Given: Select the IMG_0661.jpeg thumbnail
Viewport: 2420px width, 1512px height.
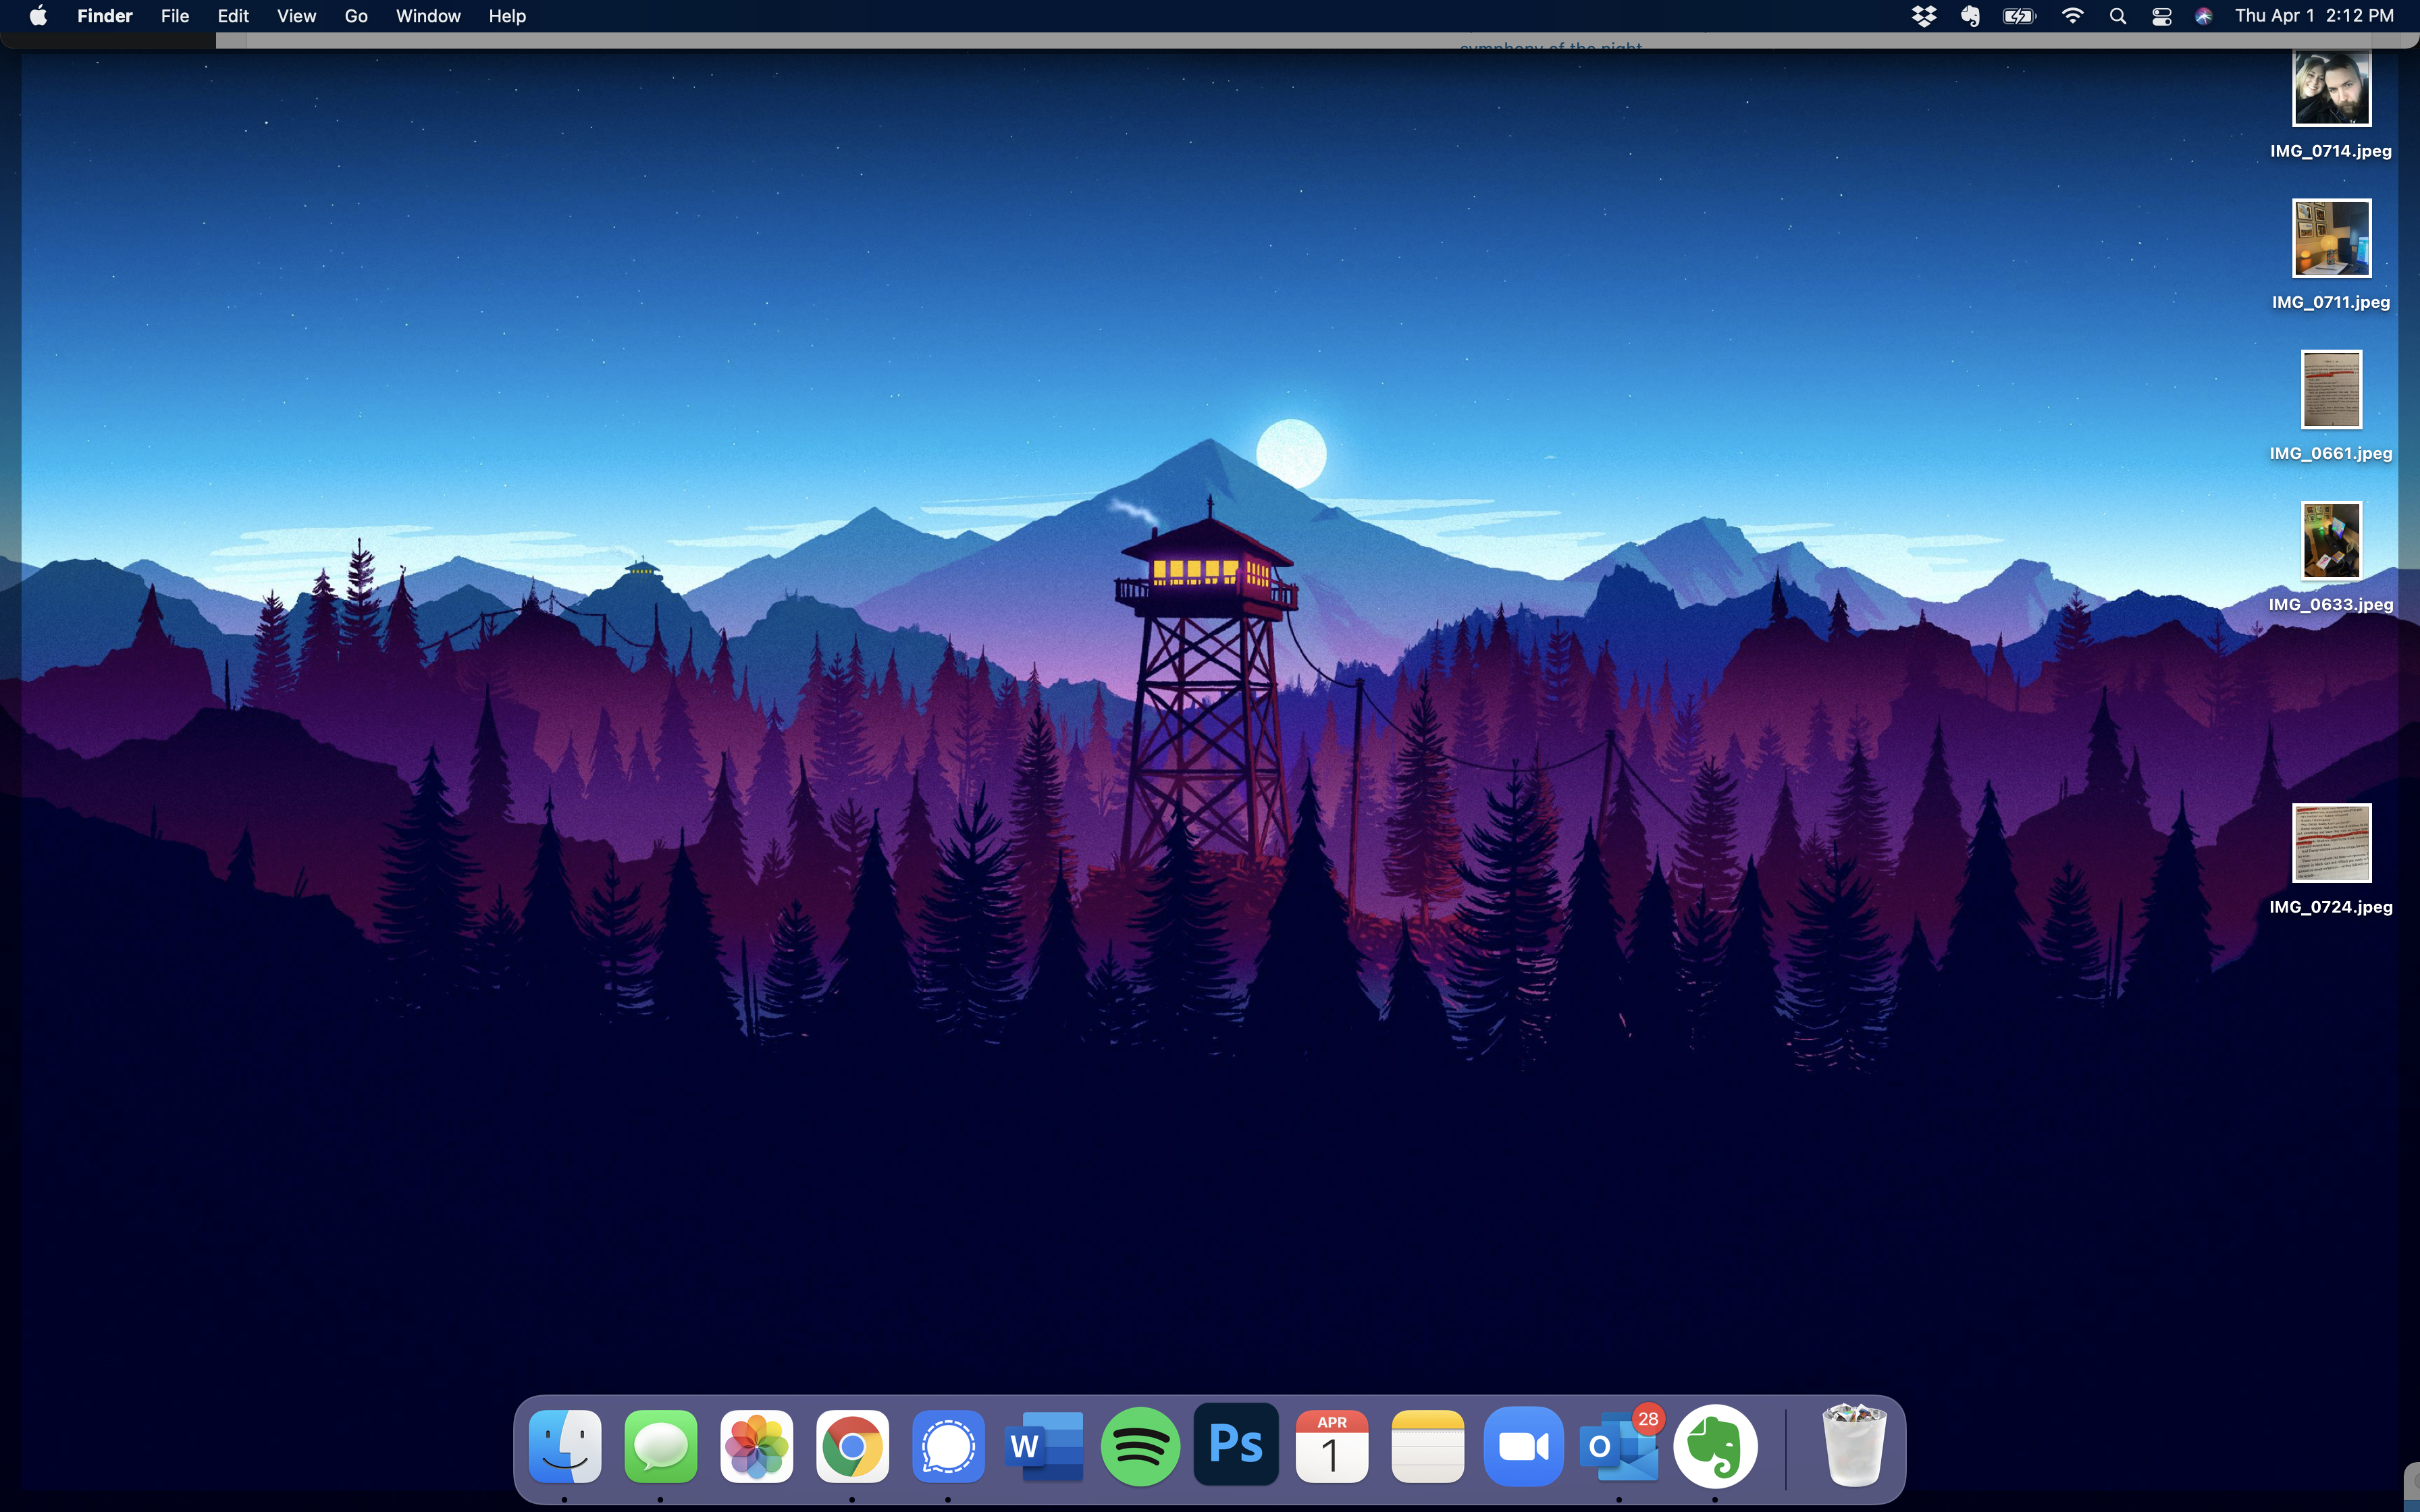Looking at the screenshot, I should click(x=2331, y=389).
